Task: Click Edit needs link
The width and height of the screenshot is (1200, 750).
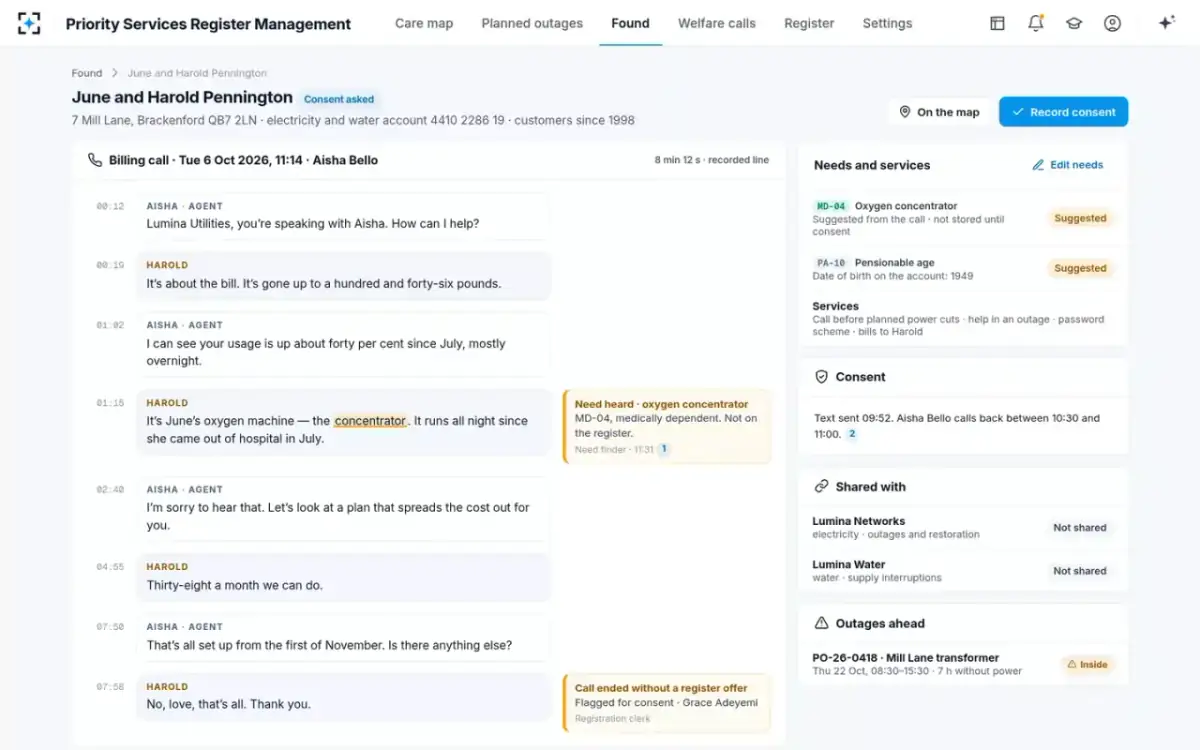Action: pyautogui.click(x=1068, y=165)
